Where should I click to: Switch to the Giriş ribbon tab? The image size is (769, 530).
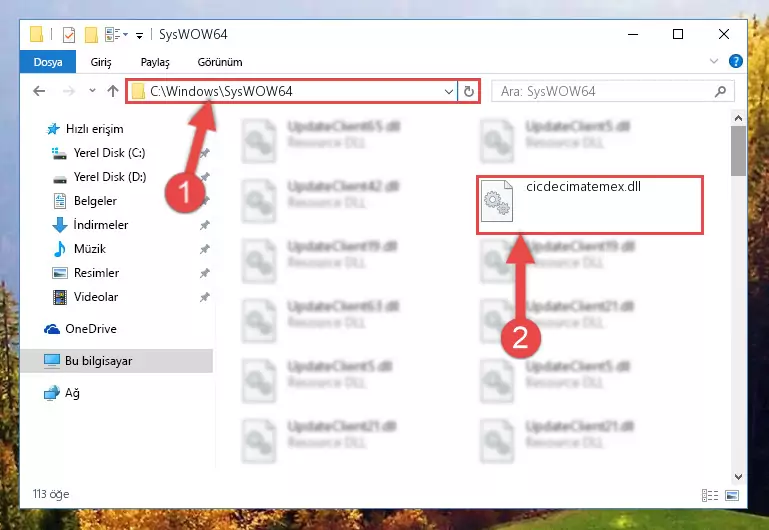(101, 62)
